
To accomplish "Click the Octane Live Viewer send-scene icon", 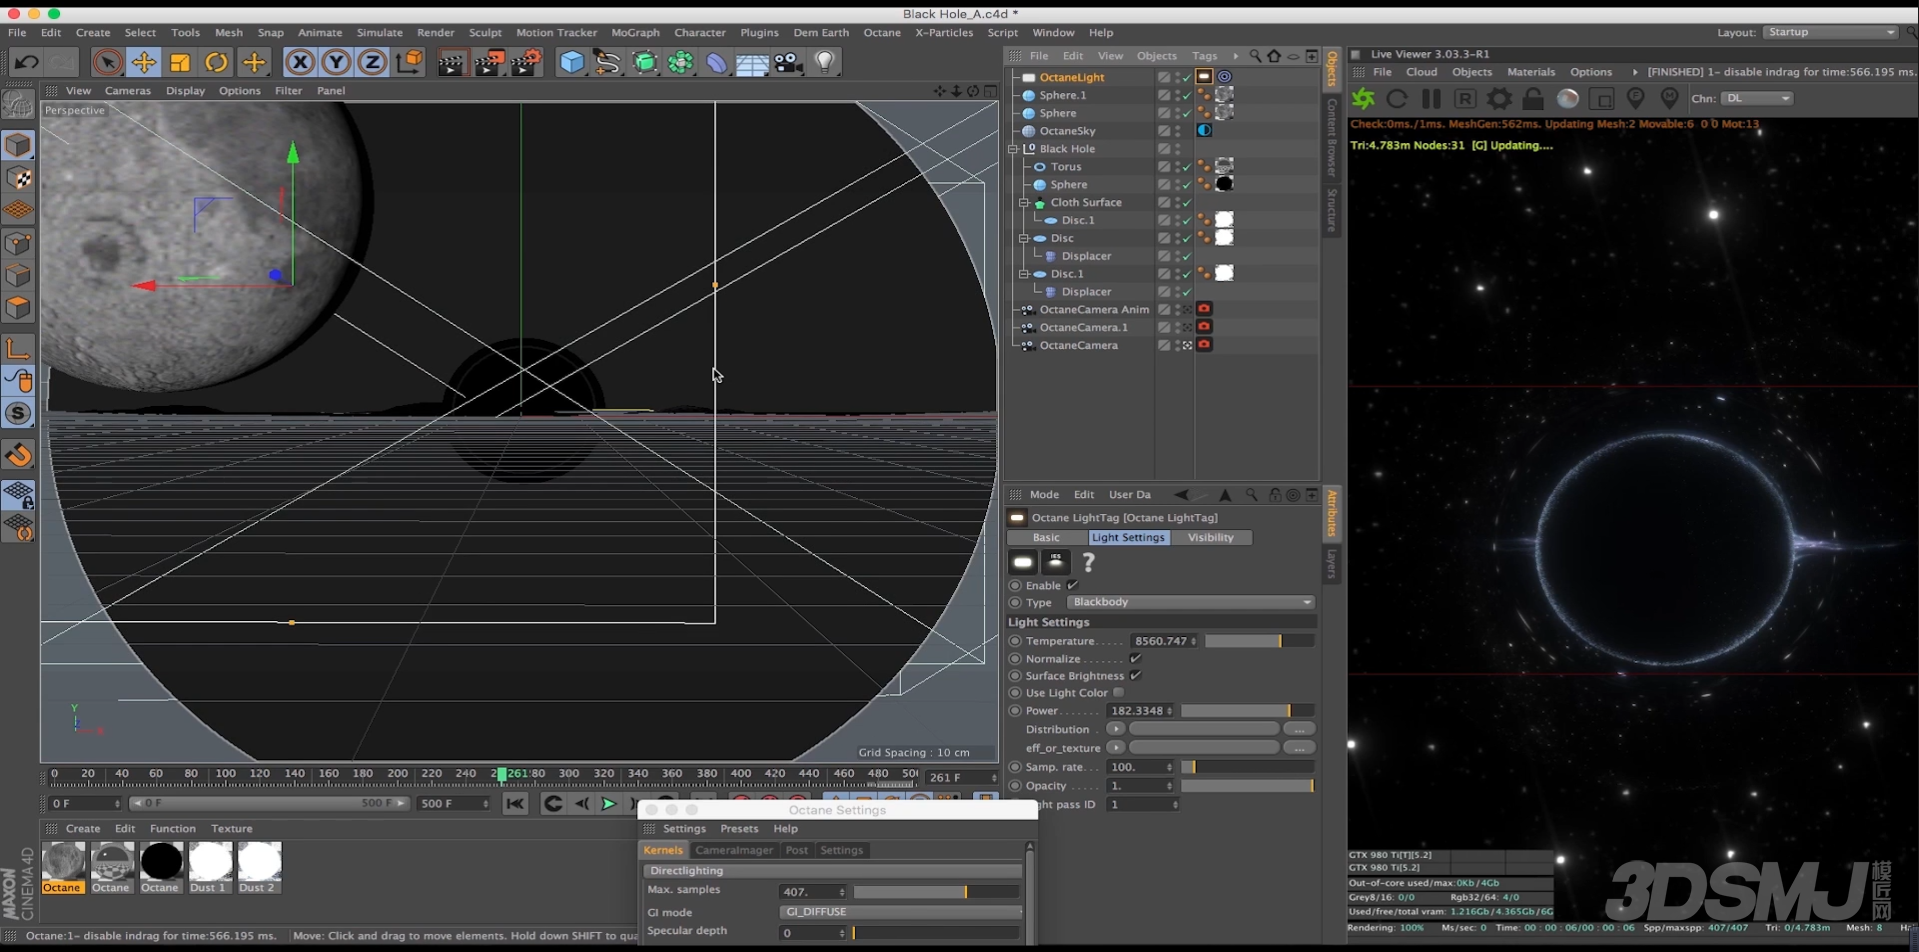I will click(x=1363, y=98).
